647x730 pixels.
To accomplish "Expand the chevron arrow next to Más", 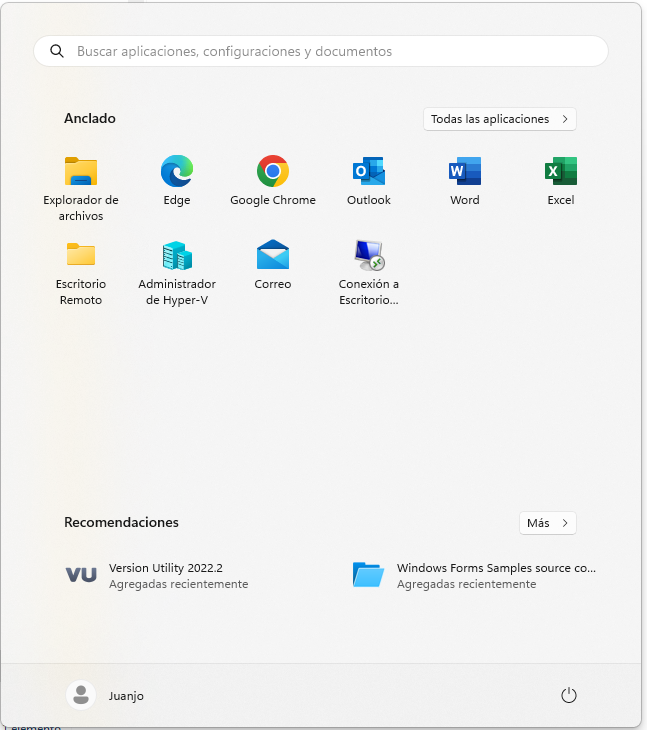I will [x=565, y=523].
